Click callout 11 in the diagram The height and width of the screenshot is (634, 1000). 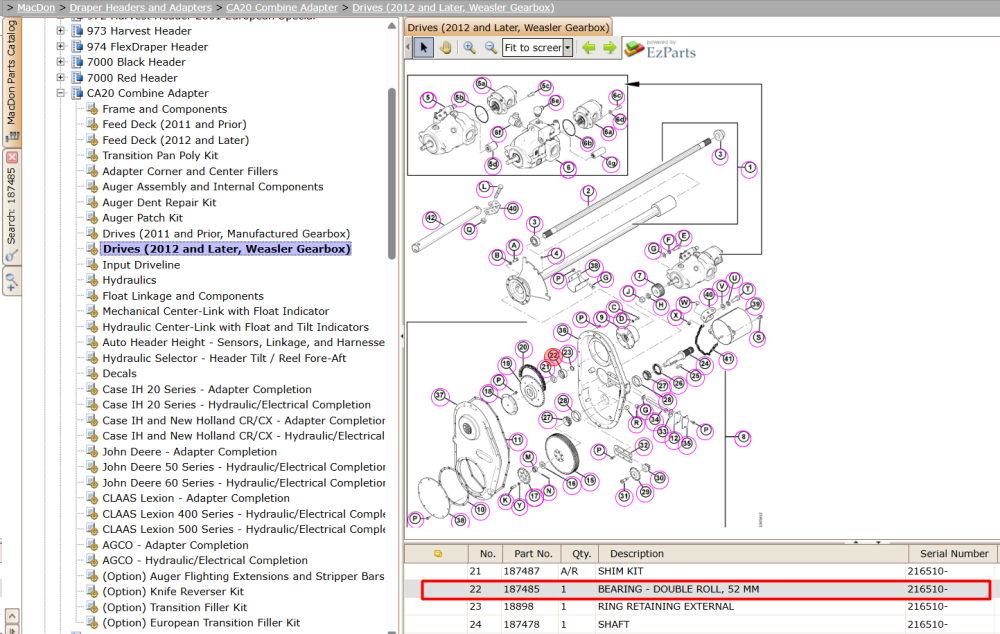click(517, 440)
